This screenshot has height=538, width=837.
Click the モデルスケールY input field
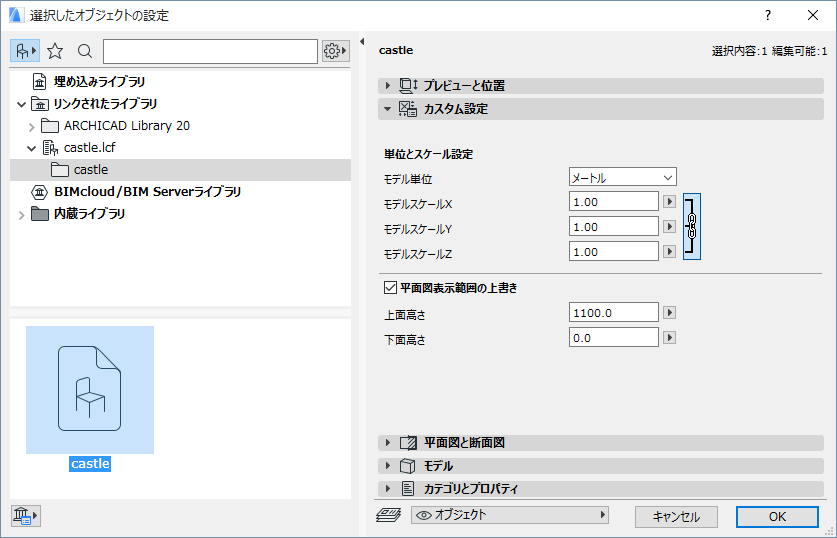pos(613,227)
